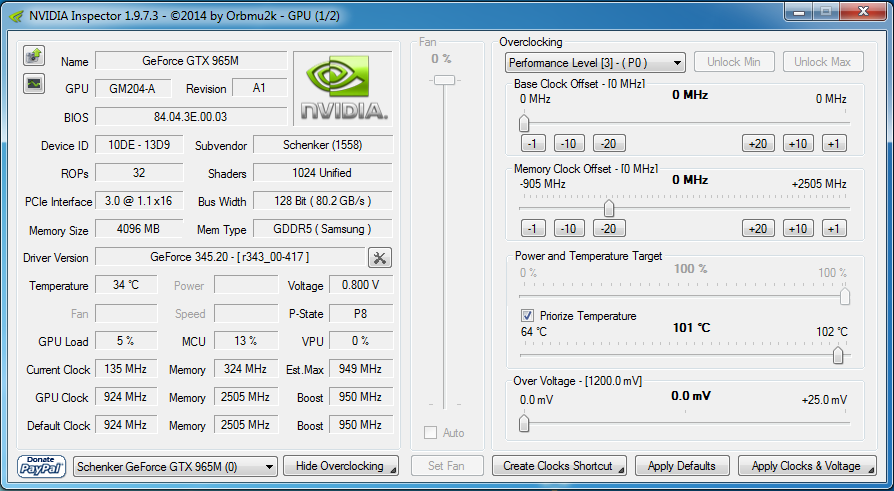Click the Over Voltage slider handle
Image resolution: width=894 pixels, height=491 pixels.
tap(524, 423)
